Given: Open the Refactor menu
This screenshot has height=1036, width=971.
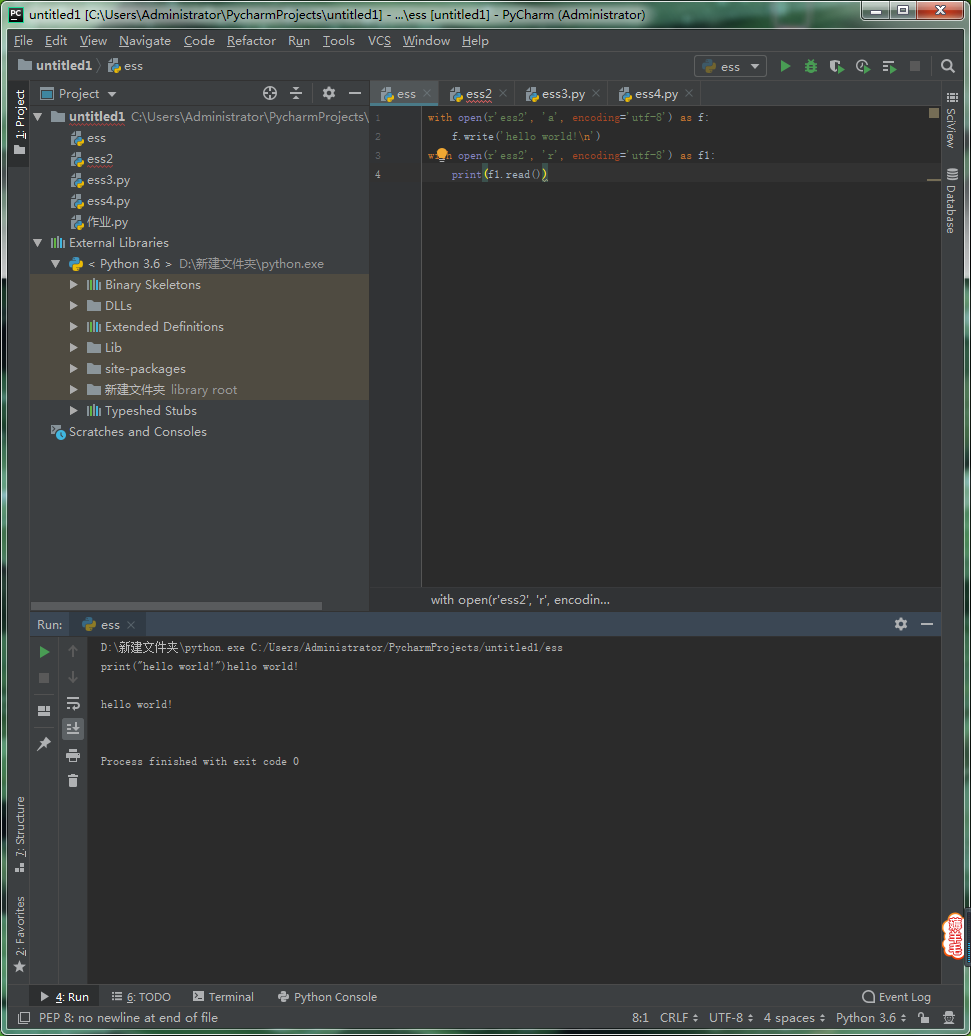Looking at the screenshot, I should (251, 41).
